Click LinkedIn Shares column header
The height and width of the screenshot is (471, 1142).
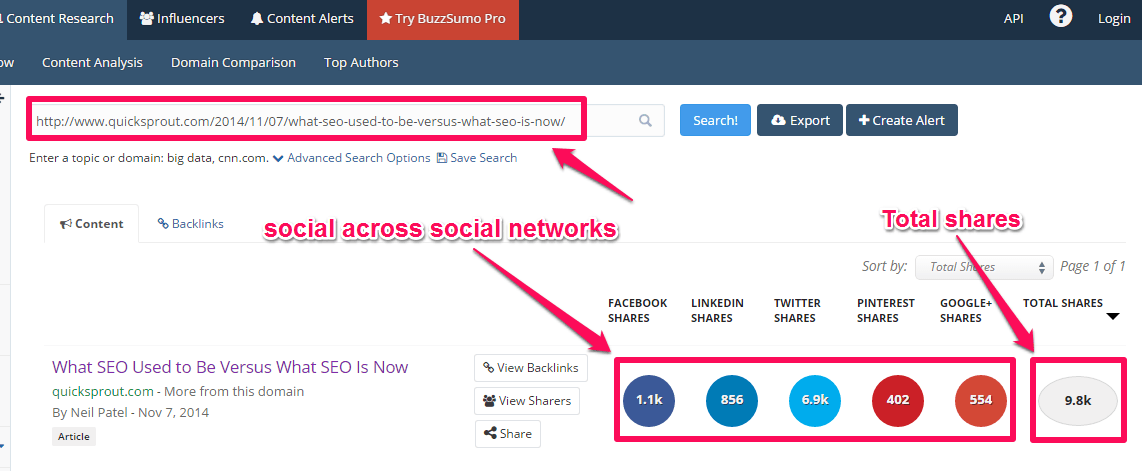click(717, 310)
